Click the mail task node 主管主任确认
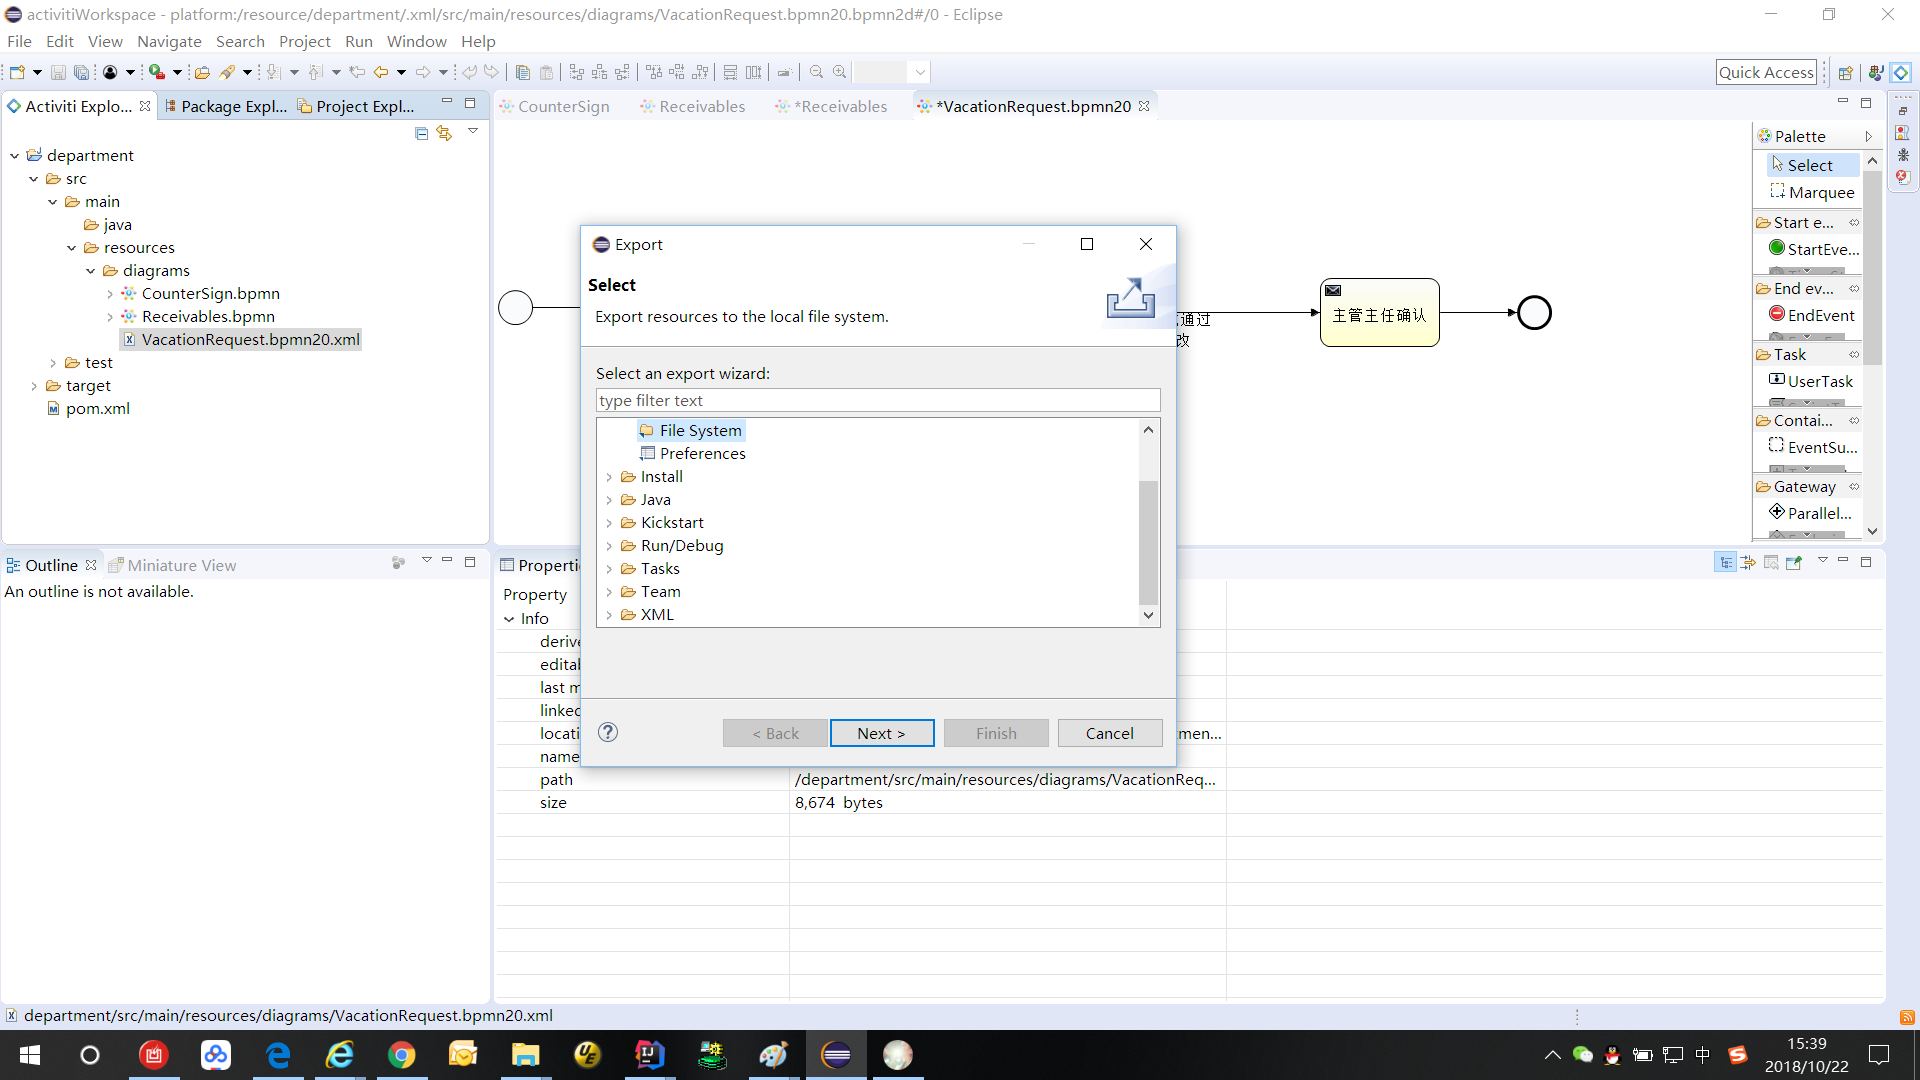Viewport: 1920px width, 1080px height. coord(1380,313)
